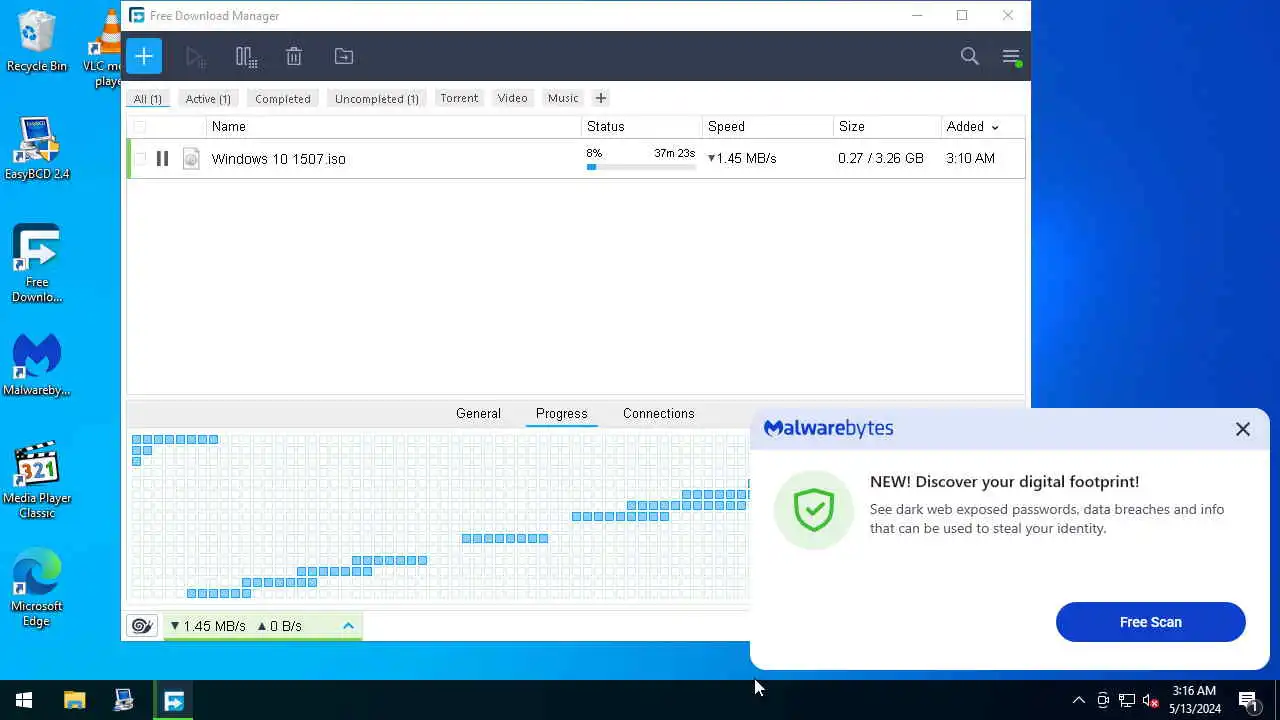Delete selected download with trash icon
The image size is (1280, 720).
294,57
